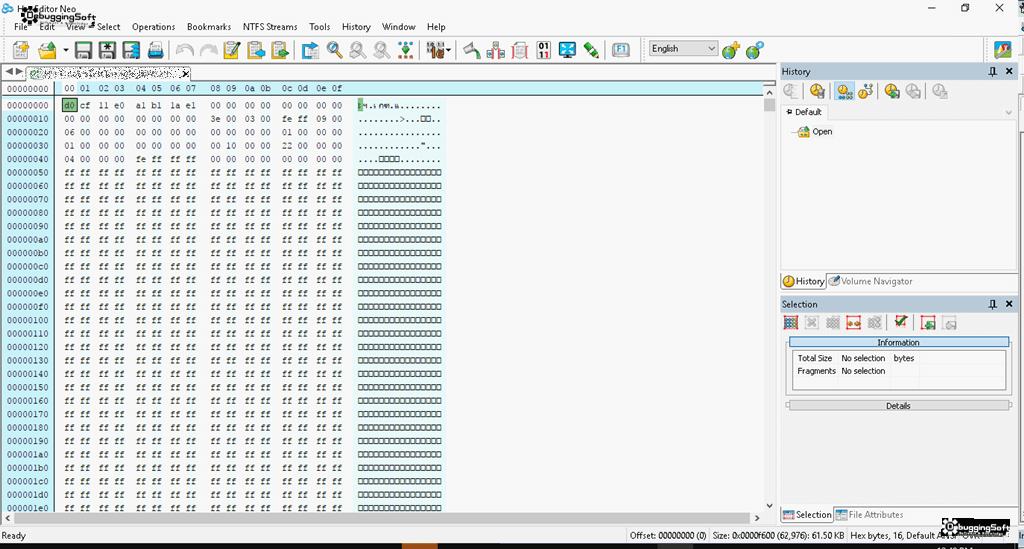The width and height of the screenshot is (1024, 549).
Task: Expand the History tab list chevron
Action: pos(1008,112)
